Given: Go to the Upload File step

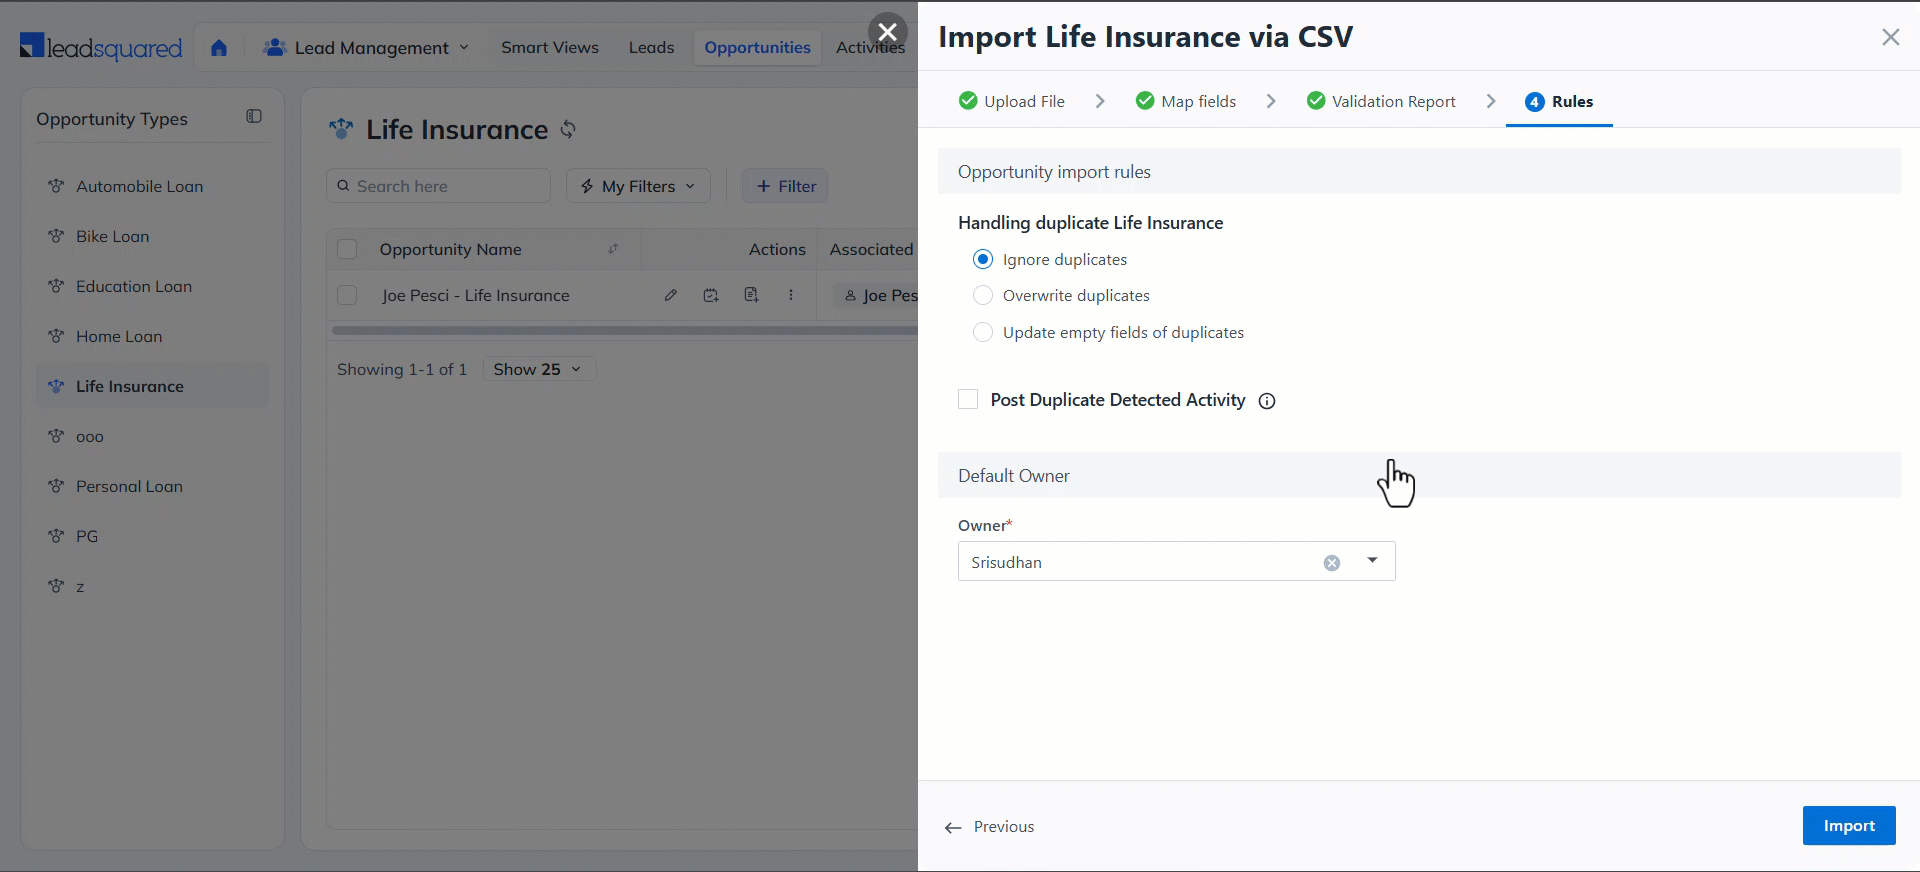Looking at the screenshot, I should pyautogui.click(x=1012, y=101).
